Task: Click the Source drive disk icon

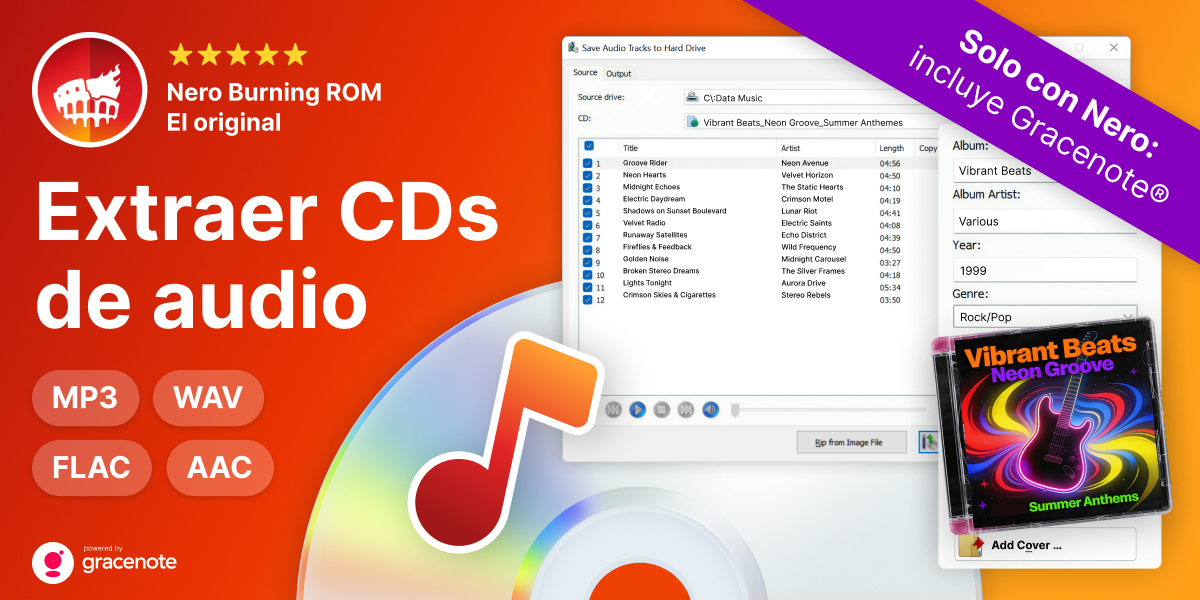Action: point(693,97)
